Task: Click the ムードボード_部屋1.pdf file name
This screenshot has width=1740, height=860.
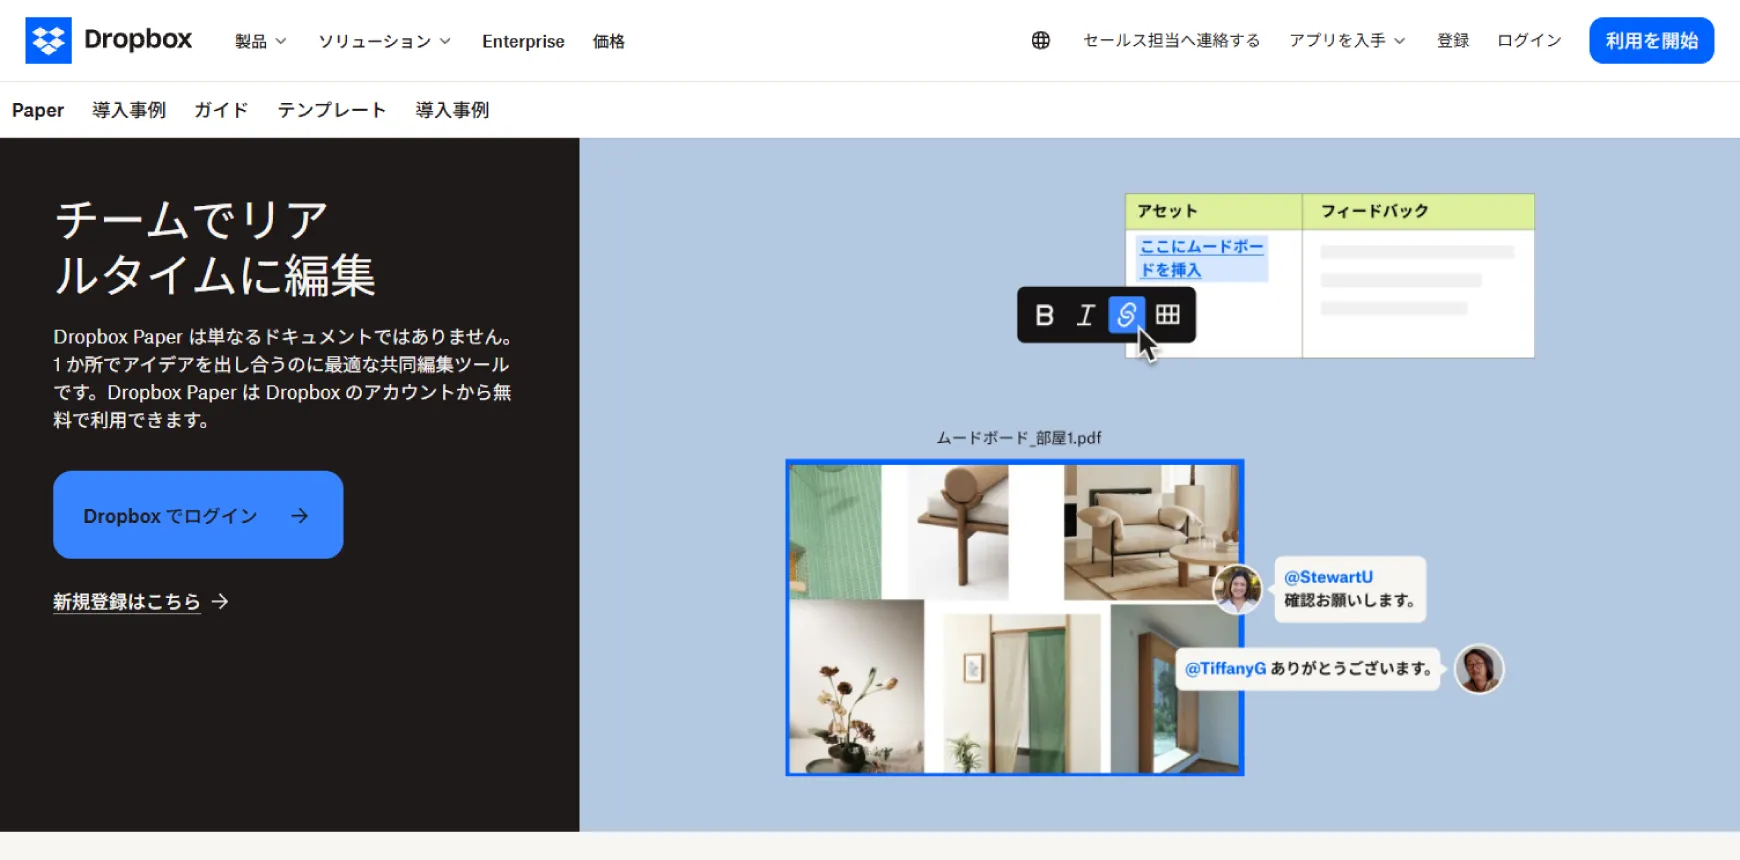Action: [1018, 438]
